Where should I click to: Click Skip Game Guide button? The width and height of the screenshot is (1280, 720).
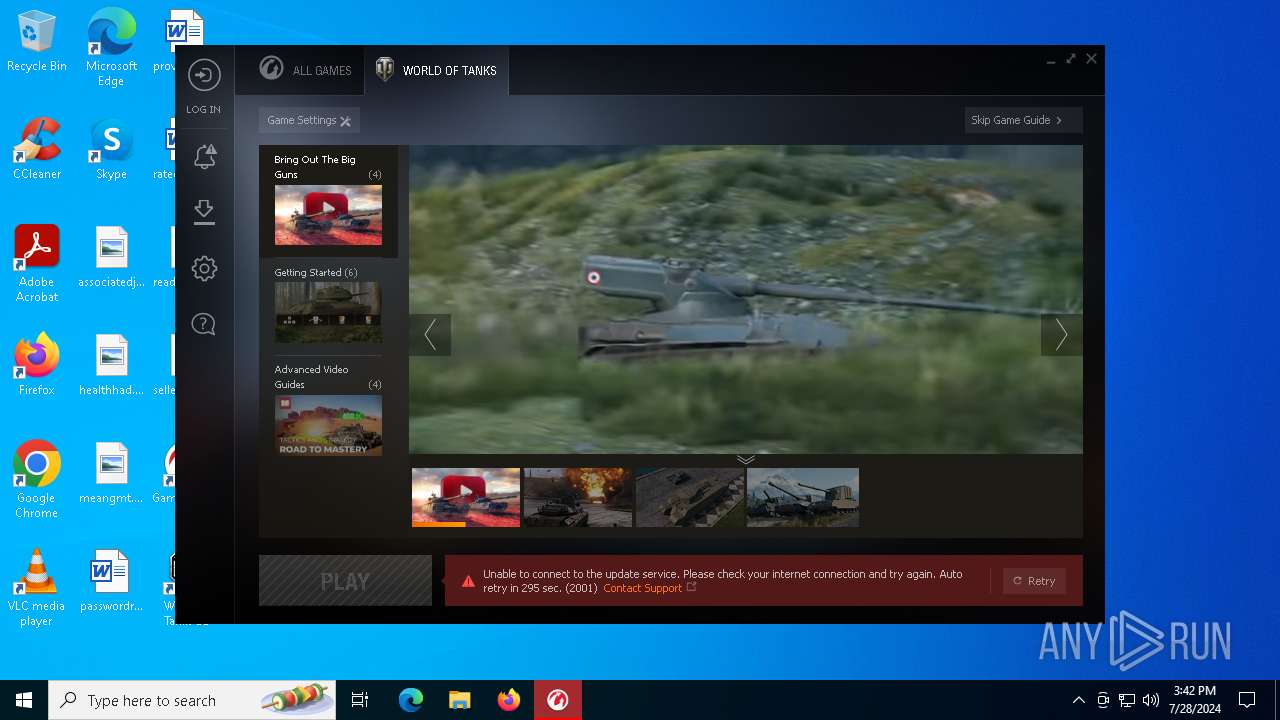(x=1023, y=120)
